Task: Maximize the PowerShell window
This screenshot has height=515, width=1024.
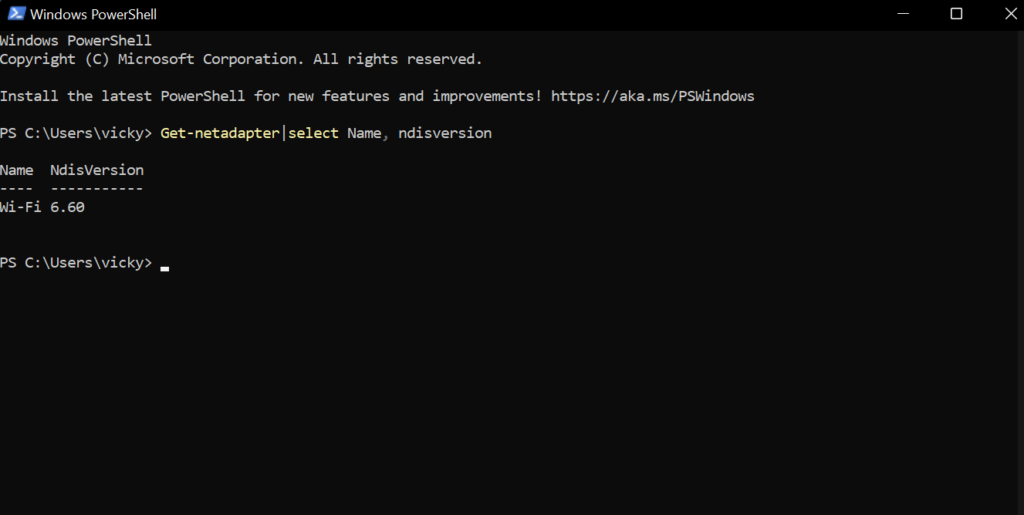Action: 956,14
